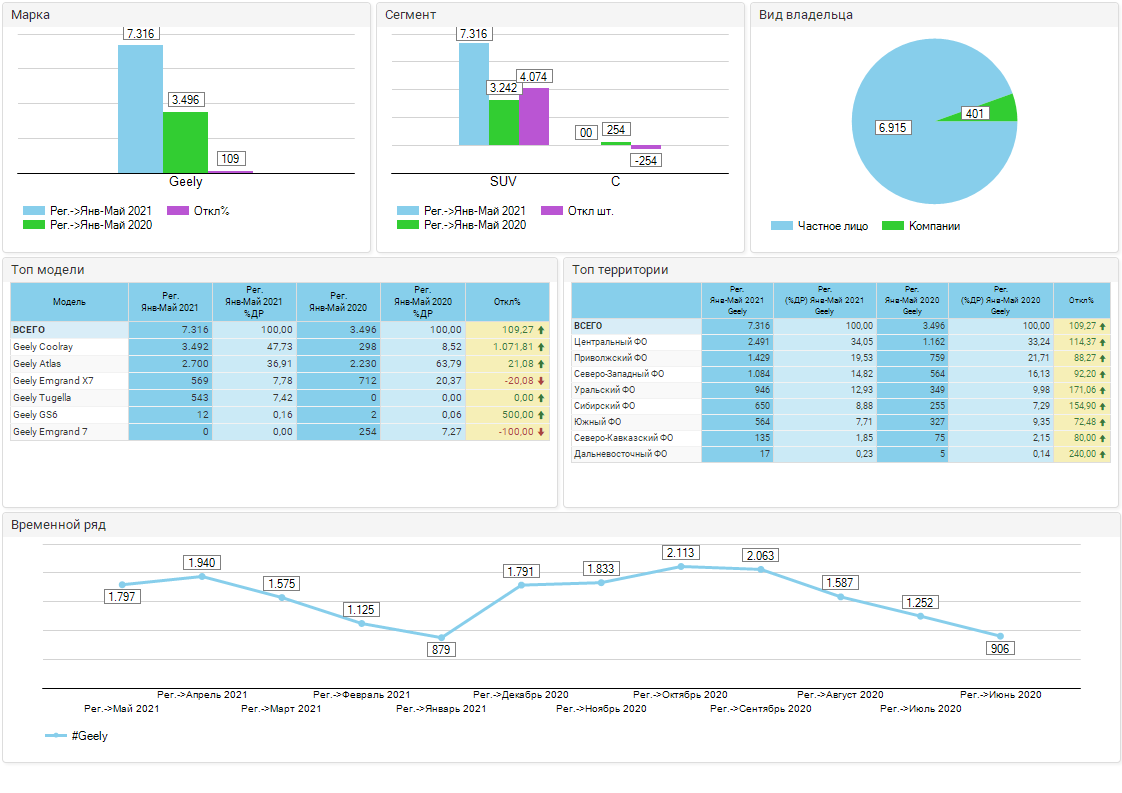Screen dimensions: 1122x793
Task: Click the #Geely line legend marker
Action: click(x=56, y=736)
